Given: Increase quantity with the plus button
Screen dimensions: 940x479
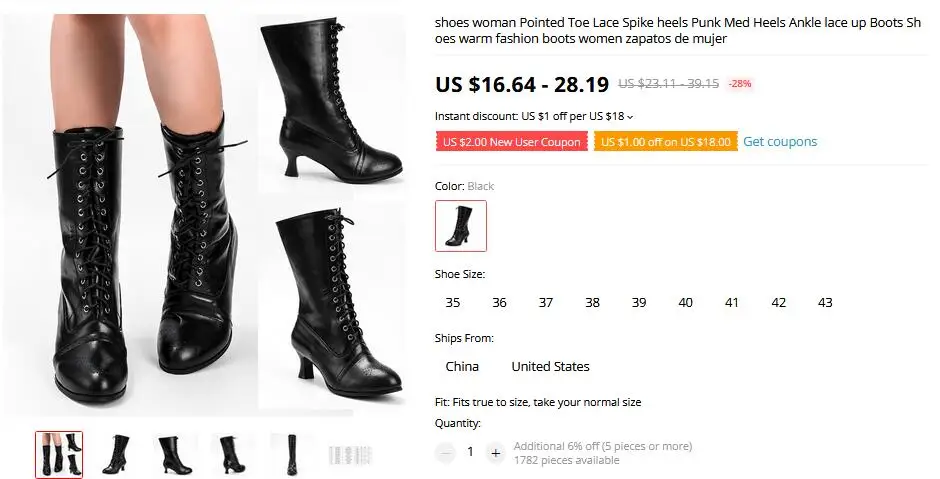Looking at the screenshot, I should pos(495,453).
